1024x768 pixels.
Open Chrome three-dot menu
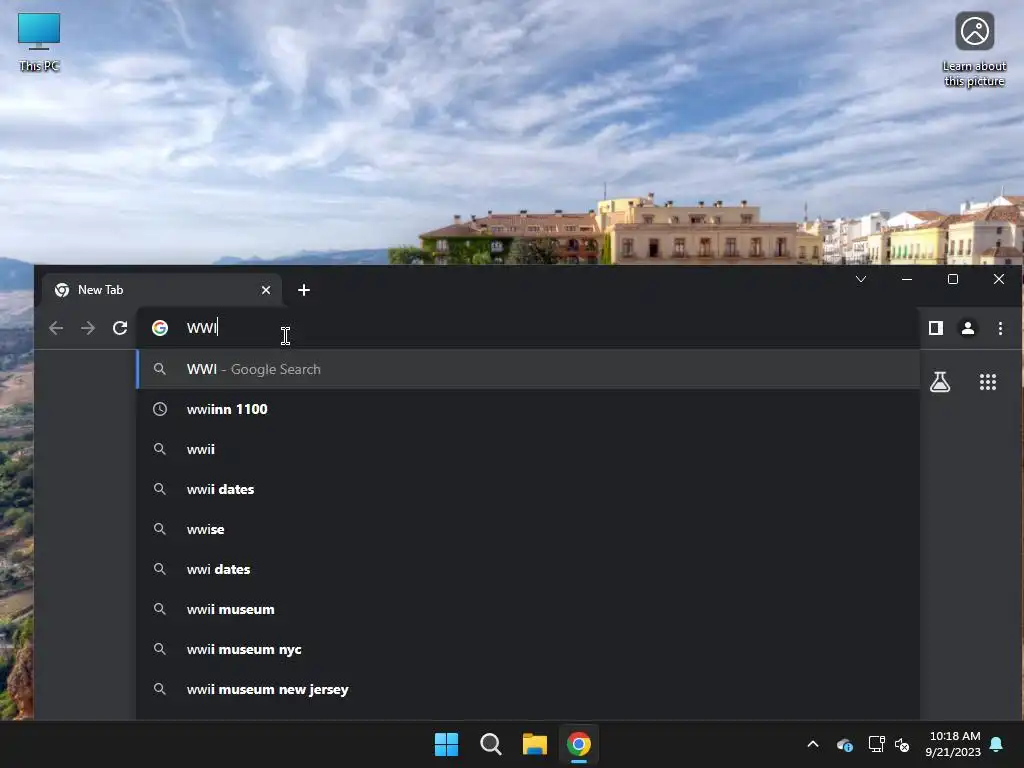tap(1000, 328)
